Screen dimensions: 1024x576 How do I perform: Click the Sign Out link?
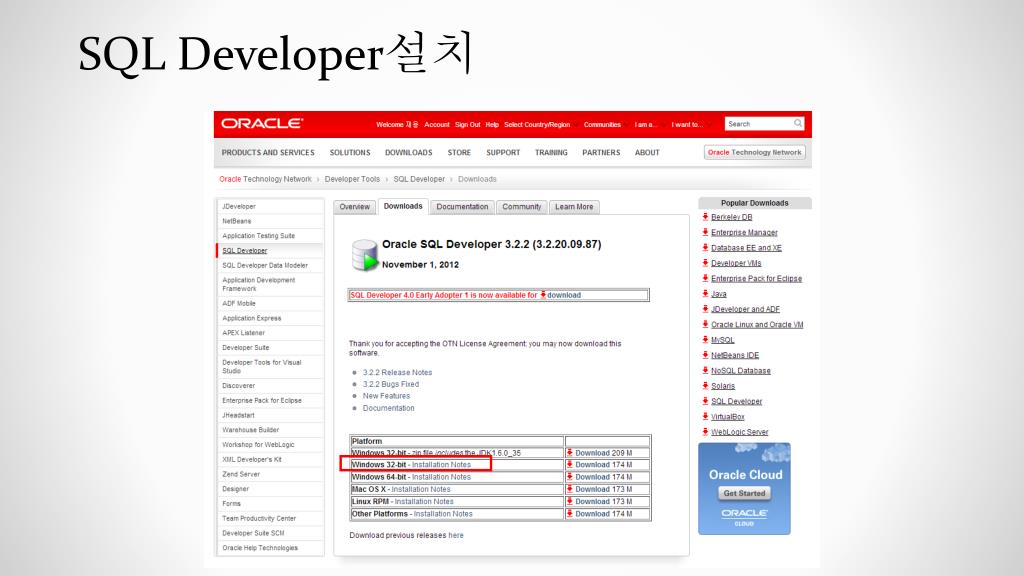click(x=468, y=124)
